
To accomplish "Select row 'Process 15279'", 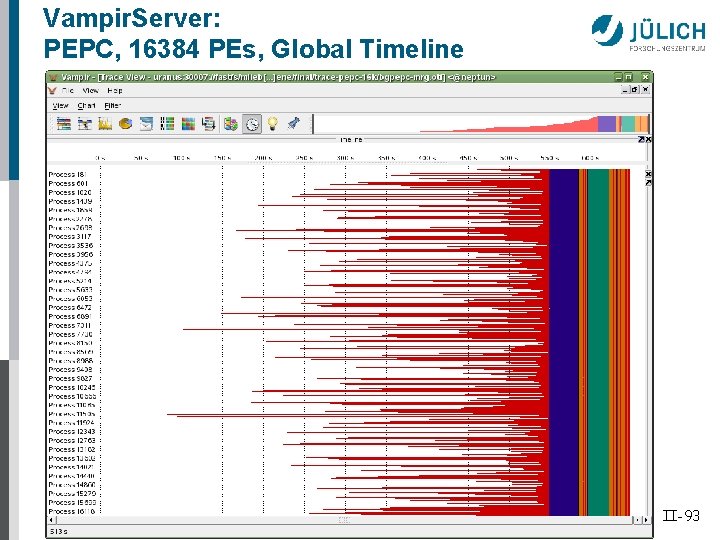I will pos(72,494).
